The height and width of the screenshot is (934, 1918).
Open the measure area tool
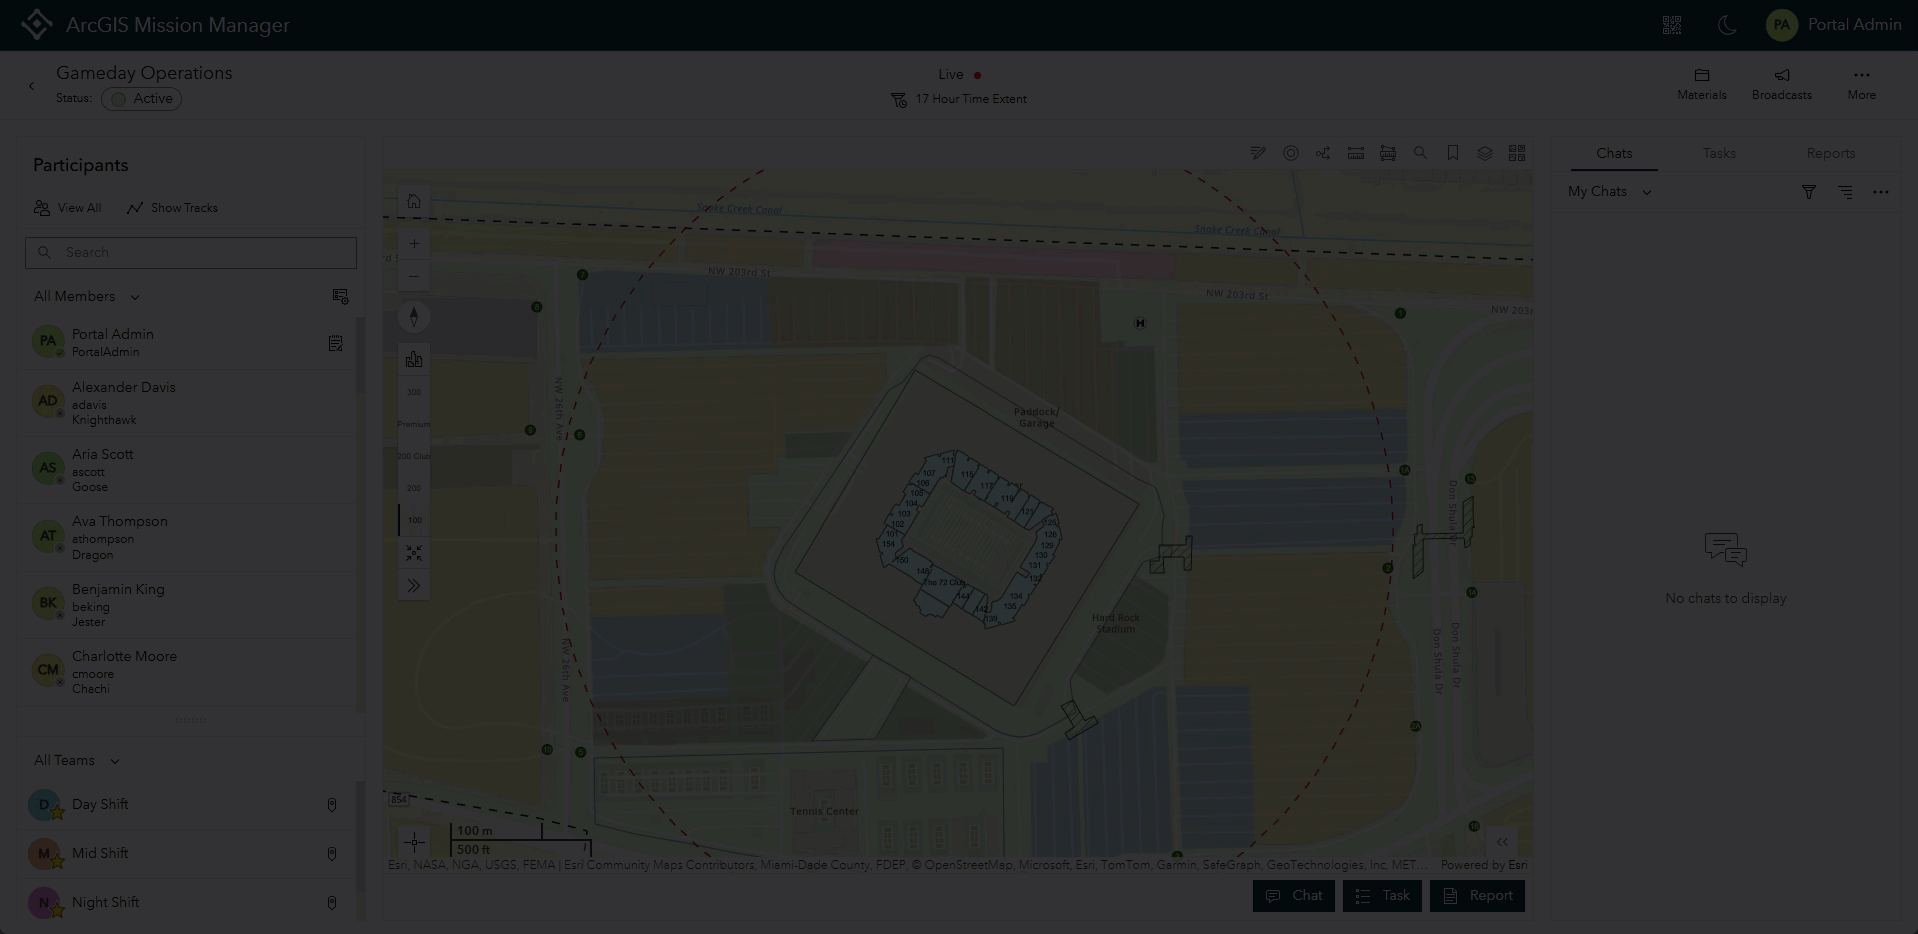1388,153
